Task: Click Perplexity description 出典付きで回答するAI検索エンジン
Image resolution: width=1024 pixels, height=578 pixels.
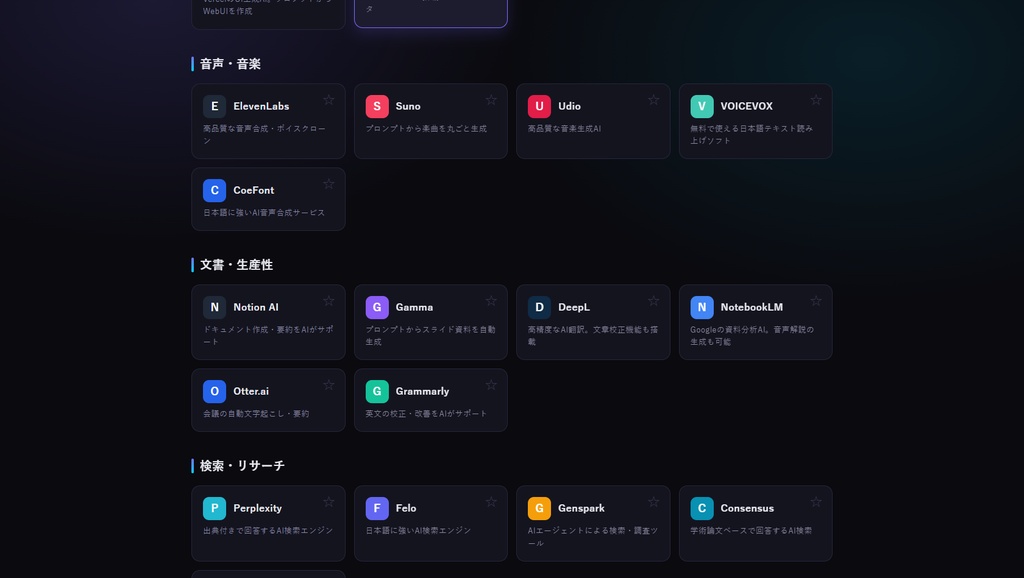Action: point(268,531)
